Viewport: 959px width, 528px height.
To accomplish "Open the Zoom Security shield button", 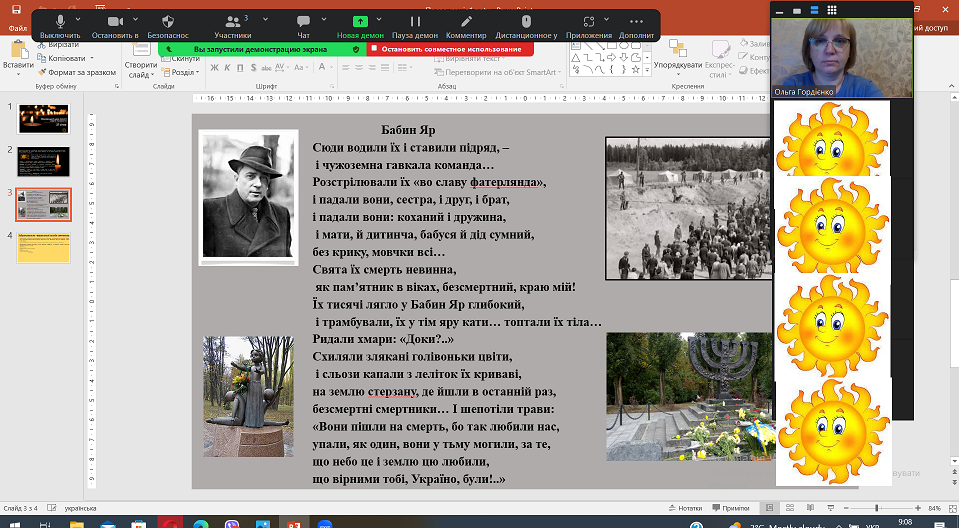I will coord(168,26).
